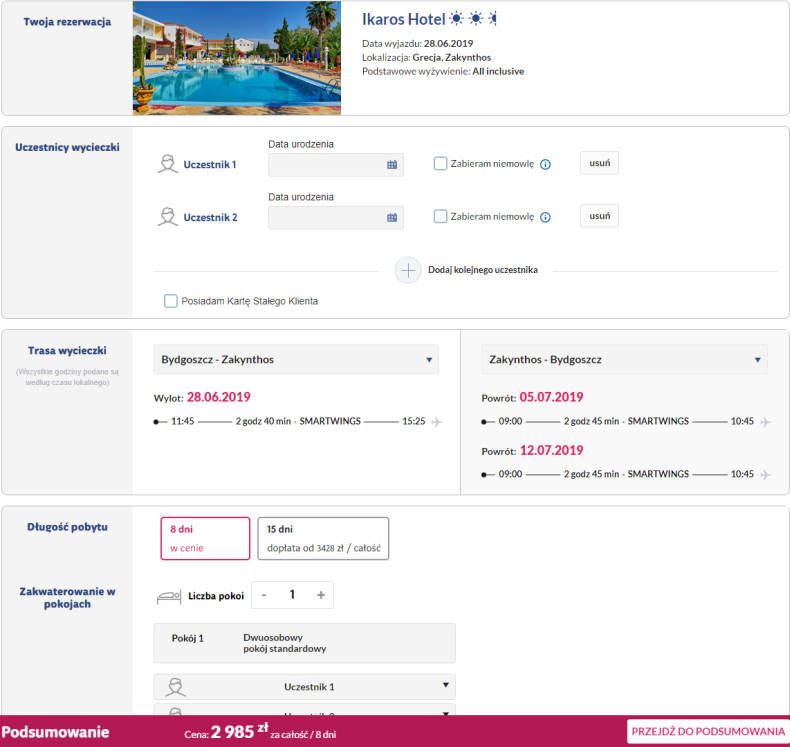Open calendar icon for Uczestnik 1 birth date

392,165
